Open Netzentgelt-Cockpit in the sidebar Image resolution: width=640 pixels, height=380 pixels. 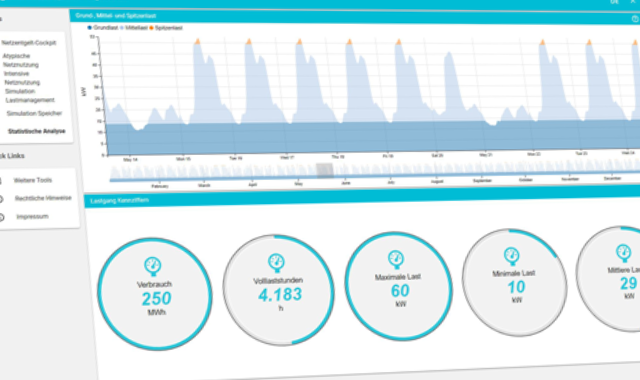click(29, 43)
